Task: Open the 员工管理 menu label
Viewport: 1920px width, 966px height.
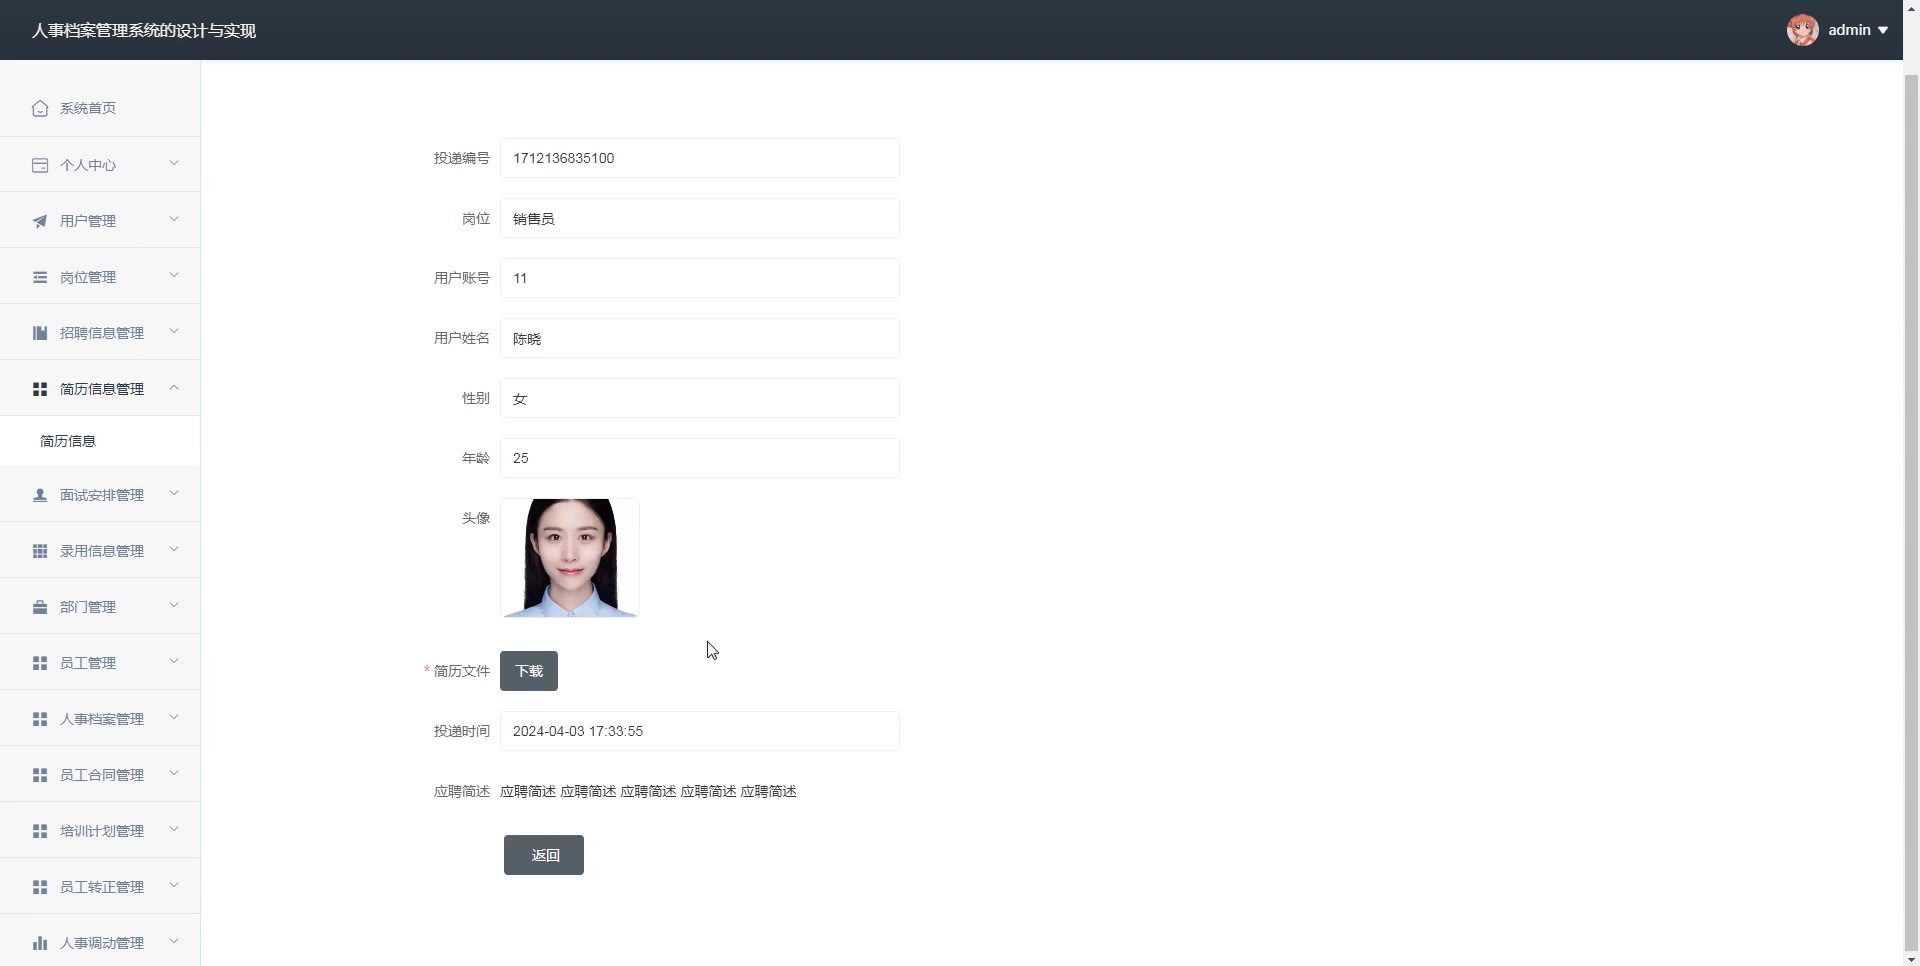Action: [88, 663]
